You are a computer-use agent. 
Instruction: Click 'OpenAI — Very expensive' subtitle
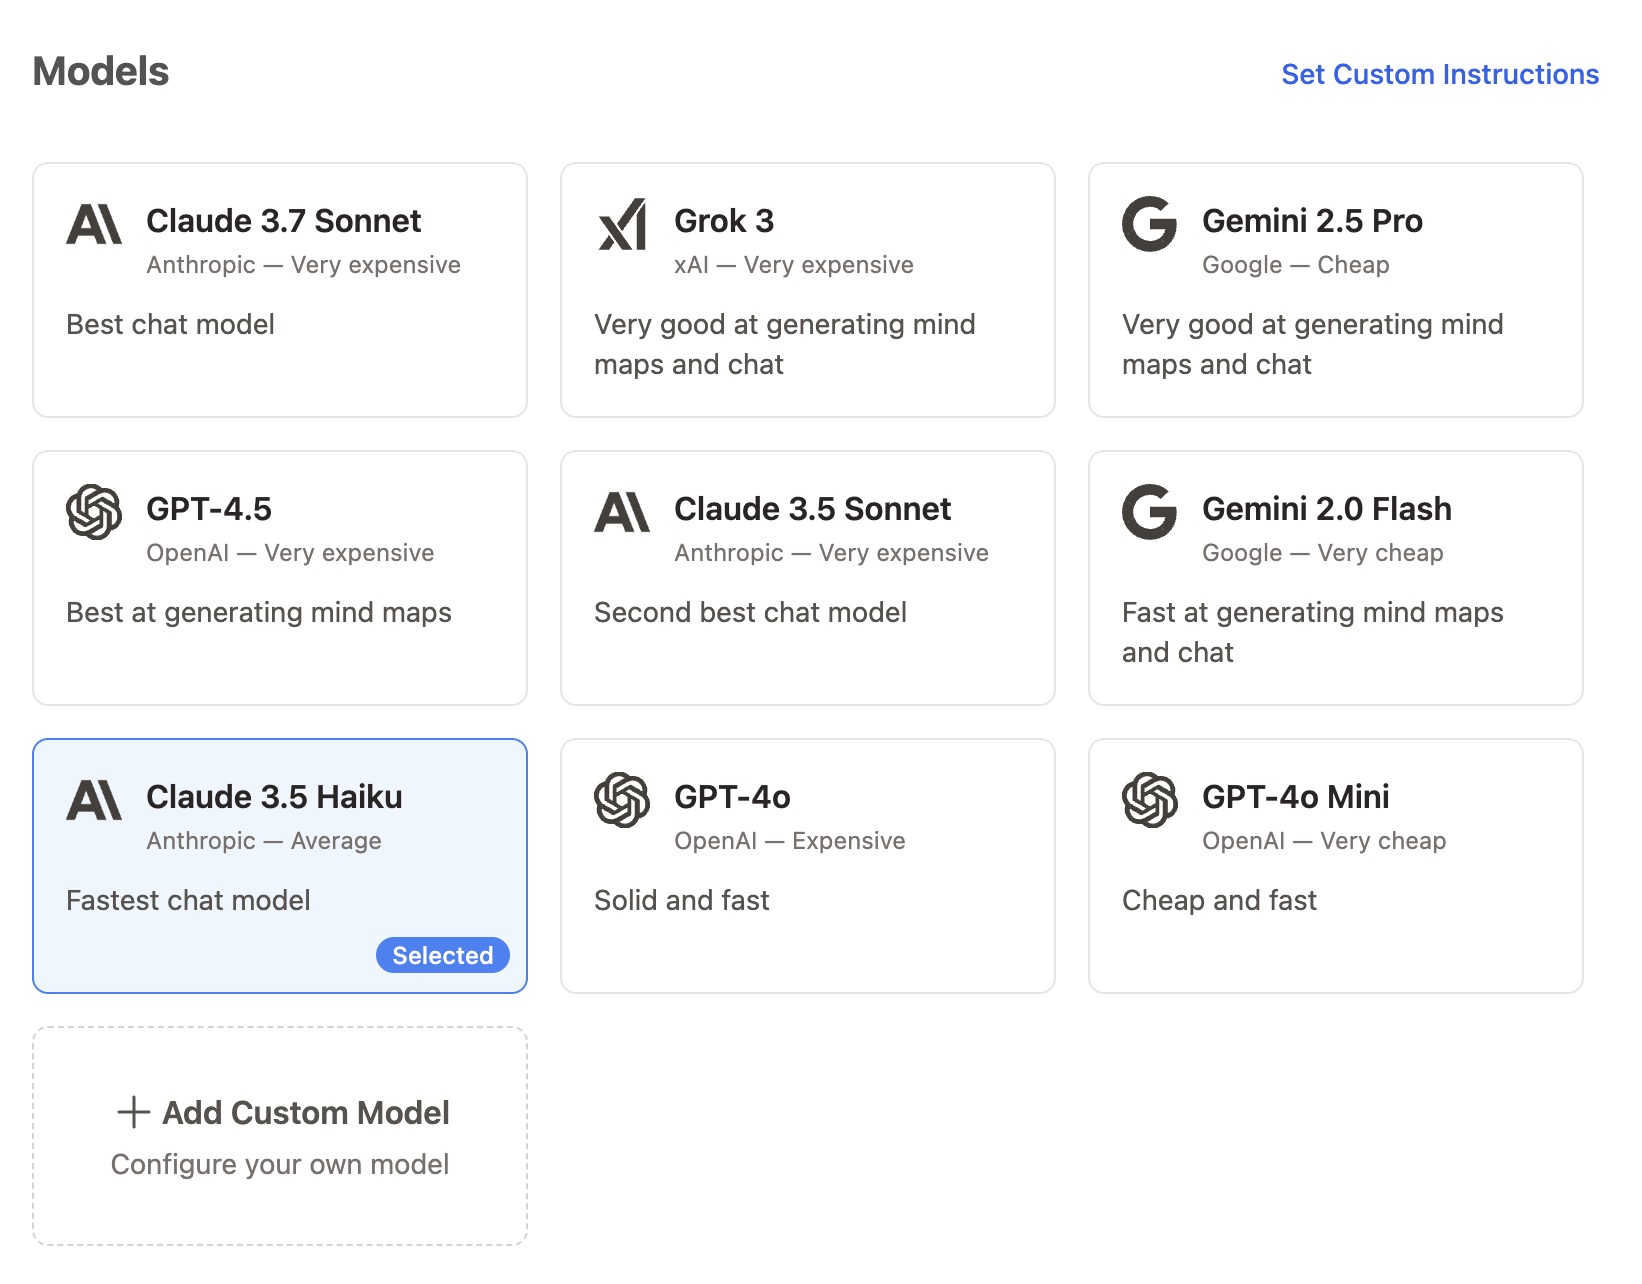pos(290,553)
